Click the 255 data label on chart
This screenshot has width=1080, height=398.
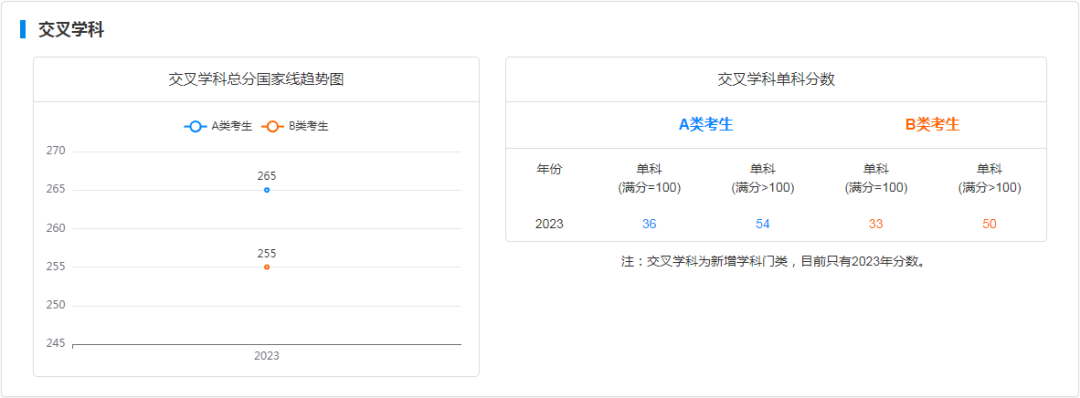tap(267, 253)
